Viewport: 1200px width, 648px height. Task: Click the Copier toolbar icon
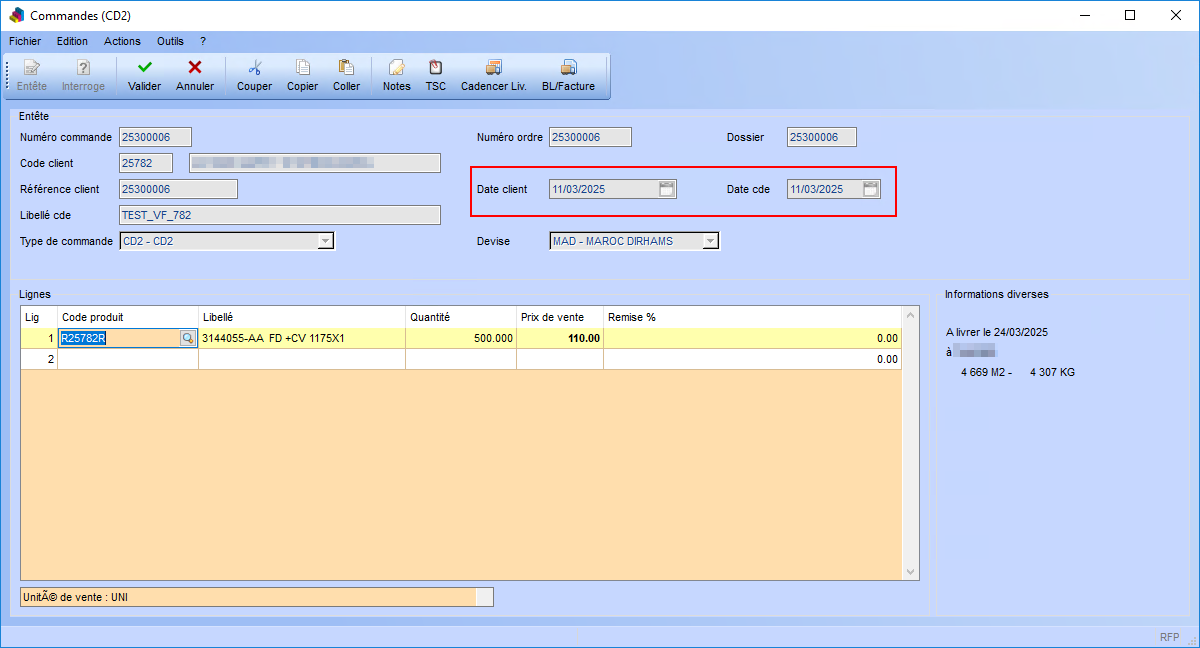(x=302, y=68)
